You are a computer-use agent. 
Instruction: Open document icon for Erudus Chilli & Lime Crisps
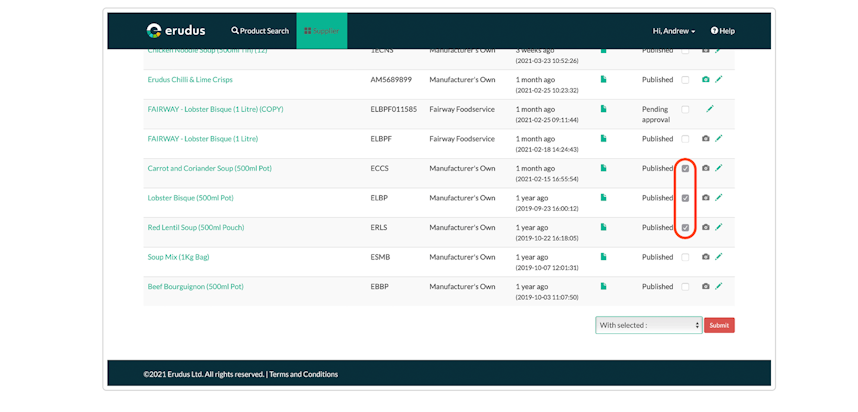coord(604,80)
